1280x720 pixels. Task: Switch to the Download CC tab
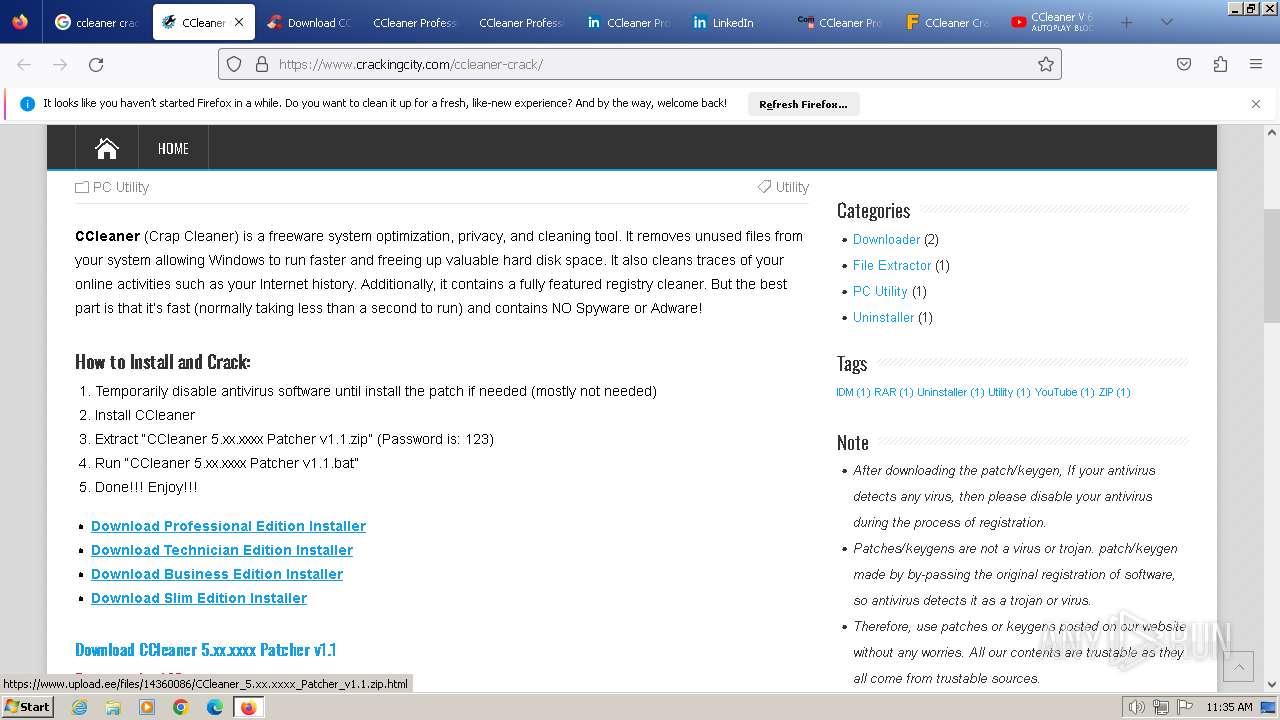coord(310,22)
